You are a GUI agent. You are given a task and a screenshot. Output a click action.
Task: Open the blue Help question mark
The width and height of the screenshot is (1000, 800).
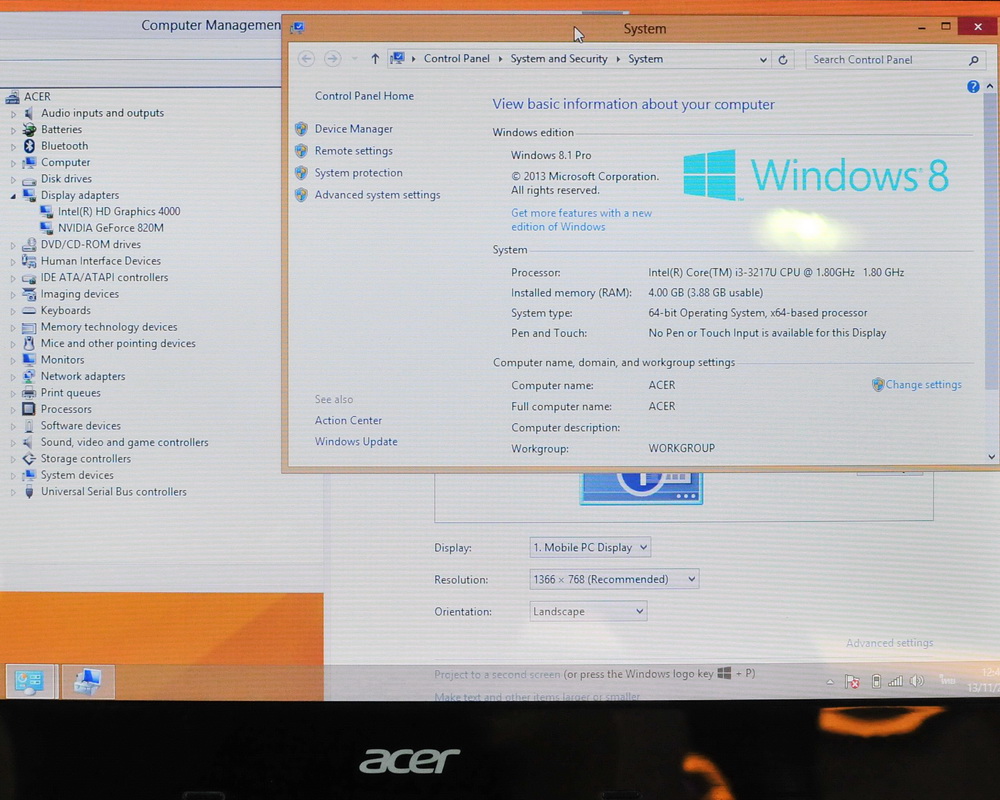pos(973,87)
